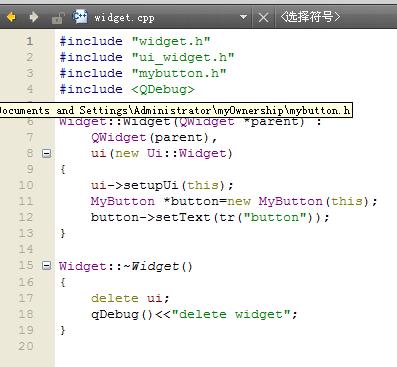Viewport: 397px width, 367px height.
Task: Click line number 1 in the gutter
Action: 30,41
